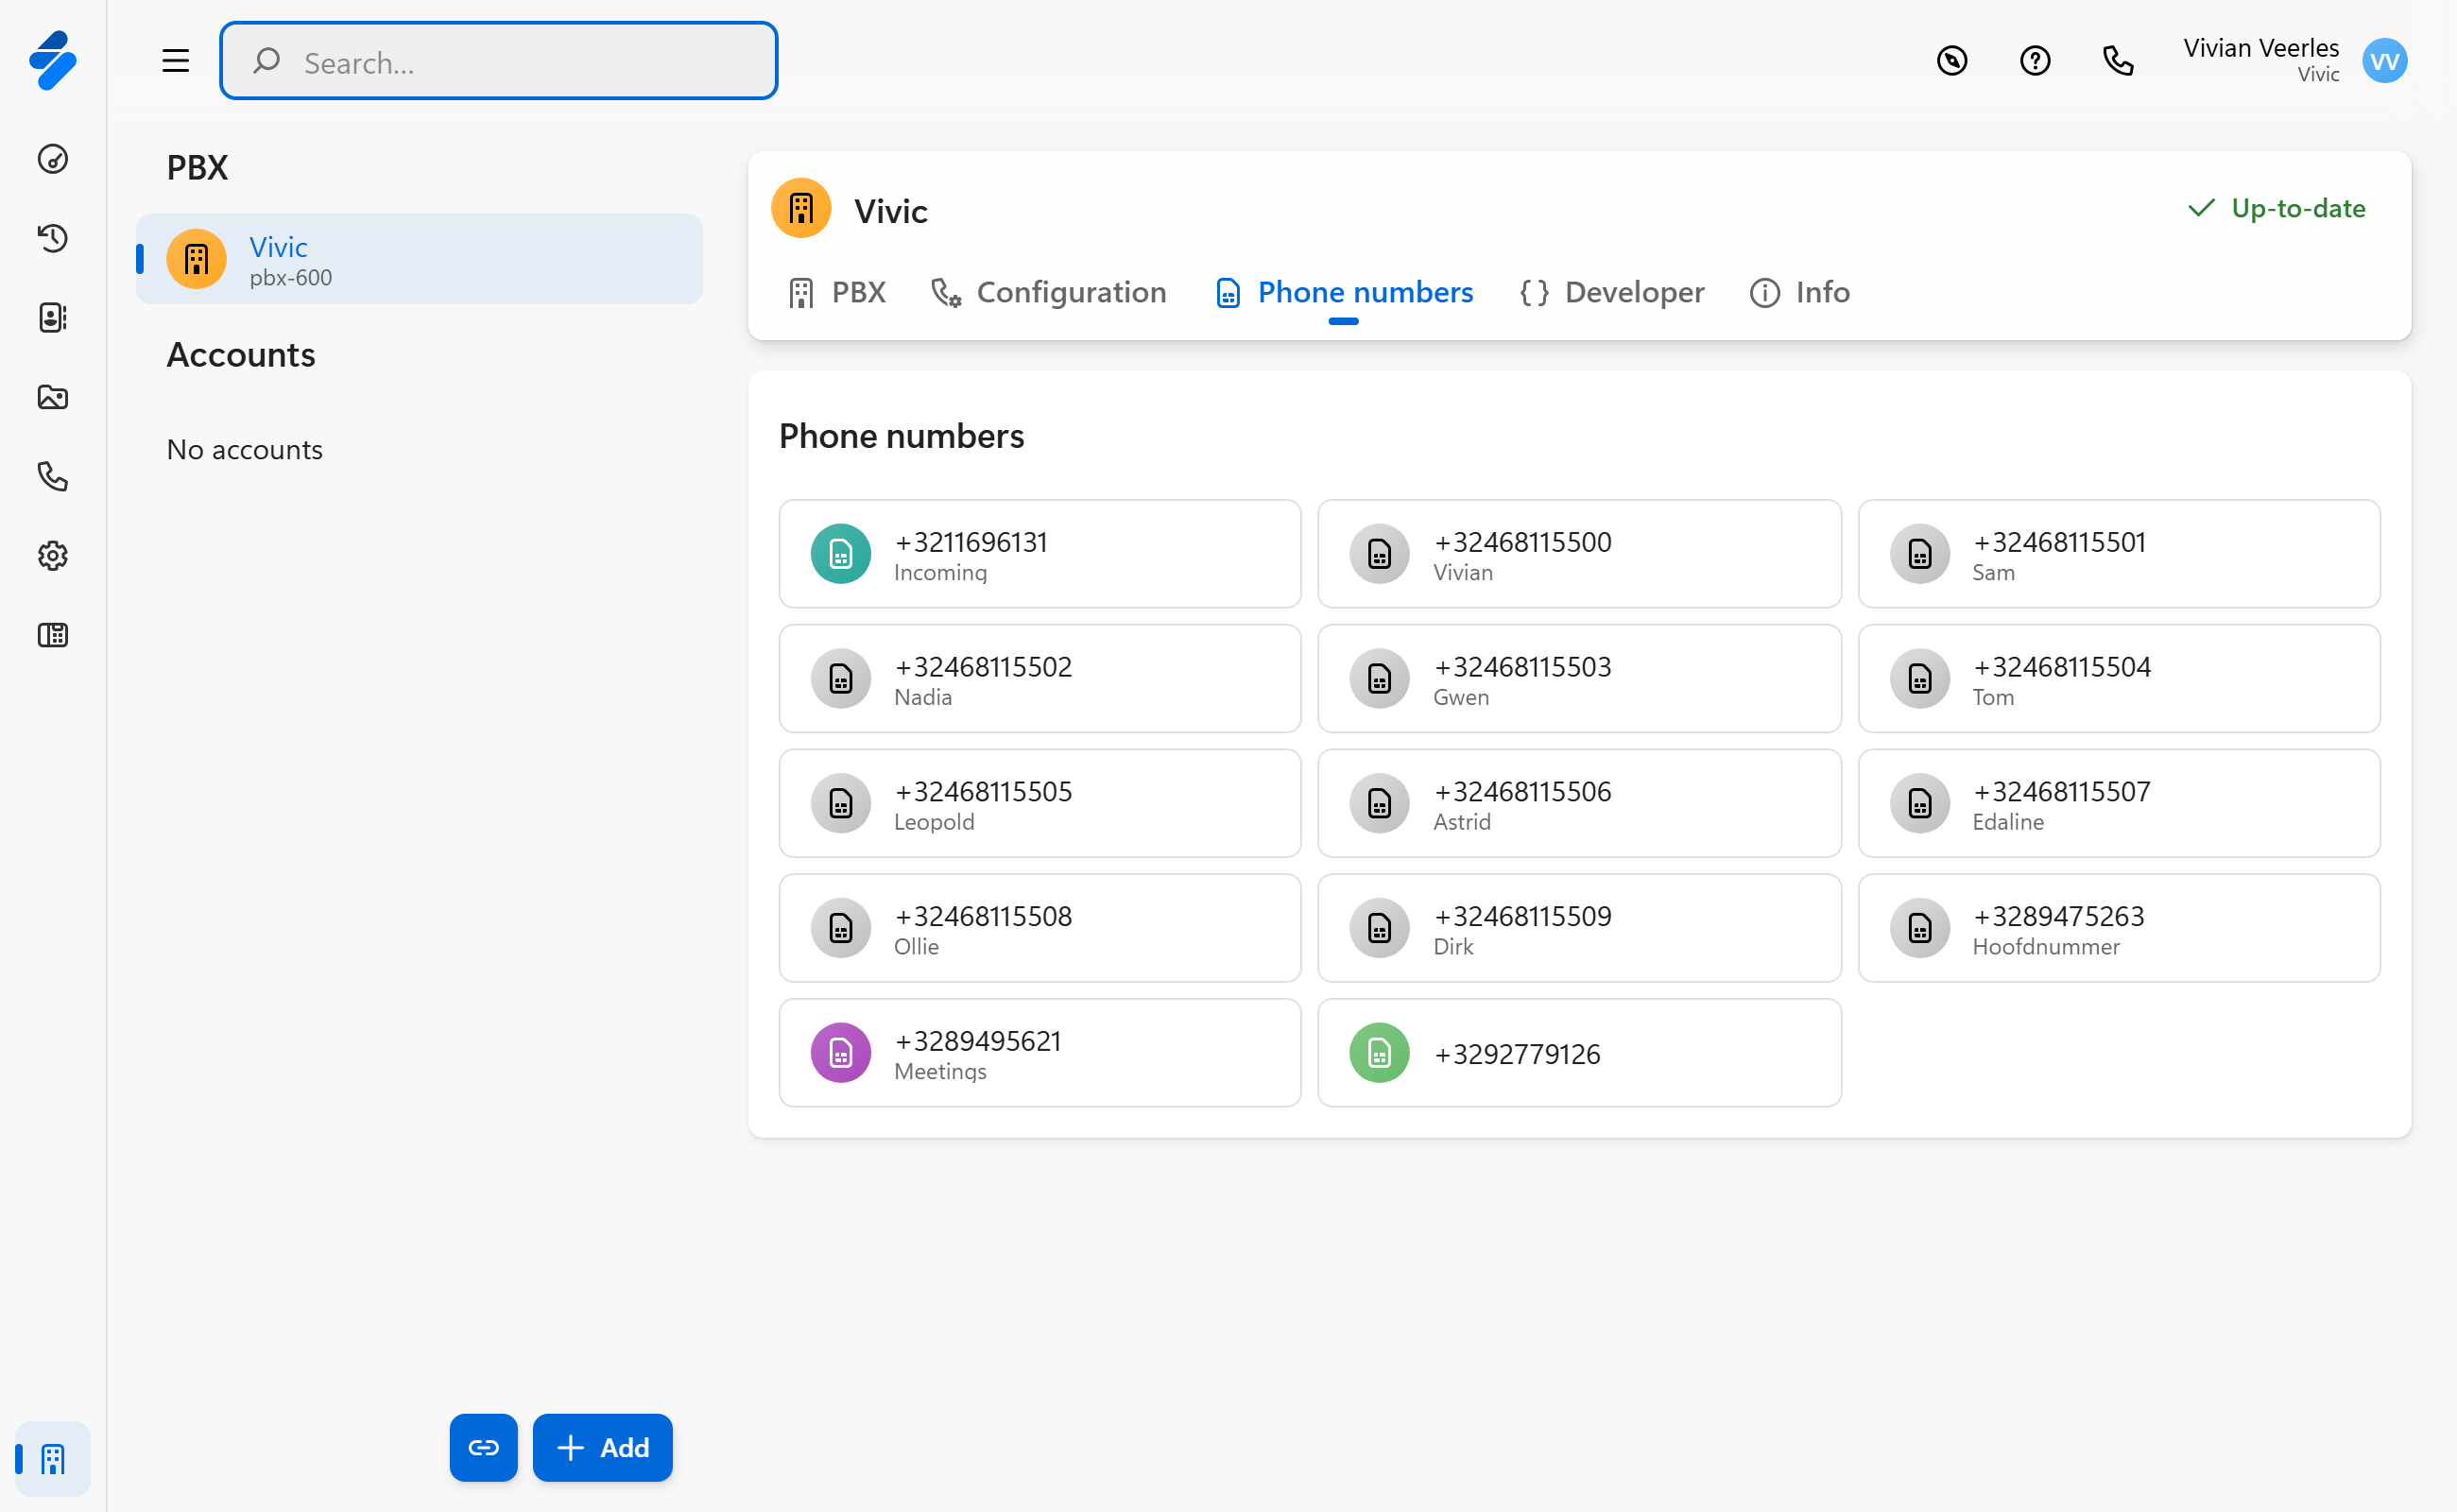Screen dimensions: 2457x1512
Task: Open call history from sidebar
Action: (x=53, y=238)
